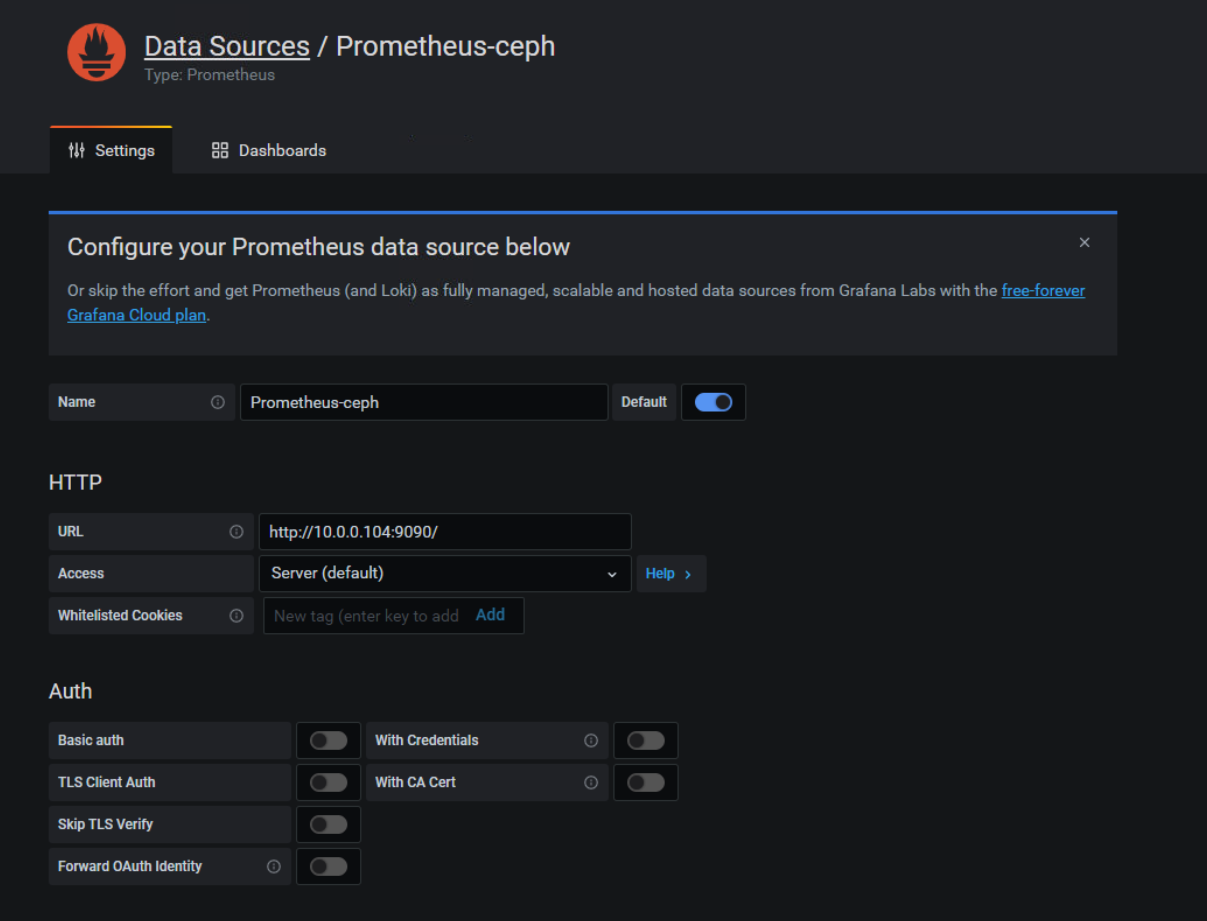The height and width of the screenshot is (921, 1207).
Task: Expand the Access Help section
Action: coord(670,574)
